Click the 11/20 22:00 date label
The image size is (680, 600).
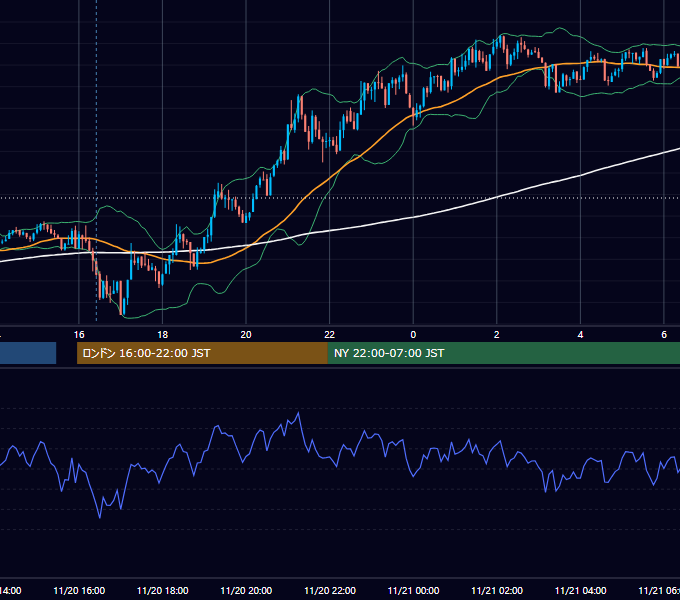point(330,591)
